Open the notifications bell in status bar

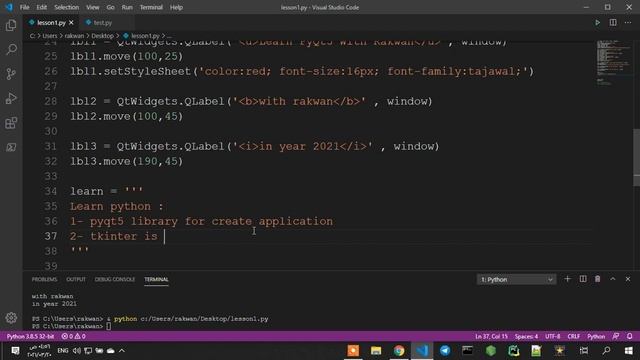tap(630, 336)
